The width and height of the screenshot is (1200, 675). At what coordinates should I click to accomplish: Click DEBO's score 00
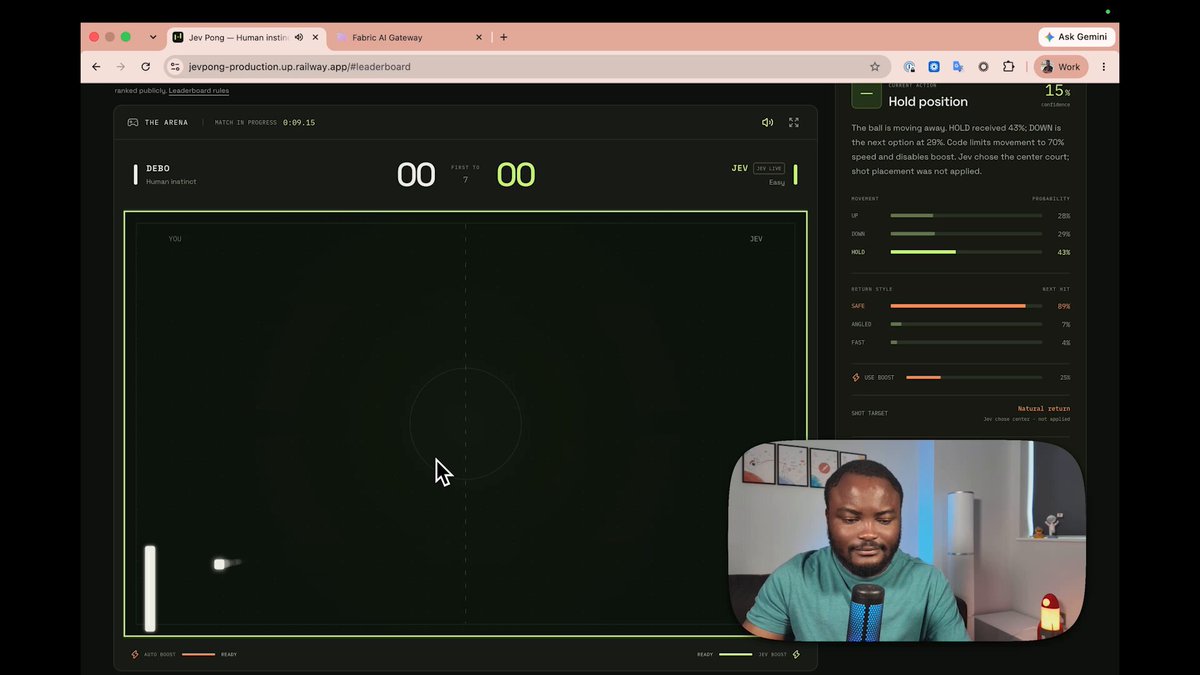coord(416,175)
